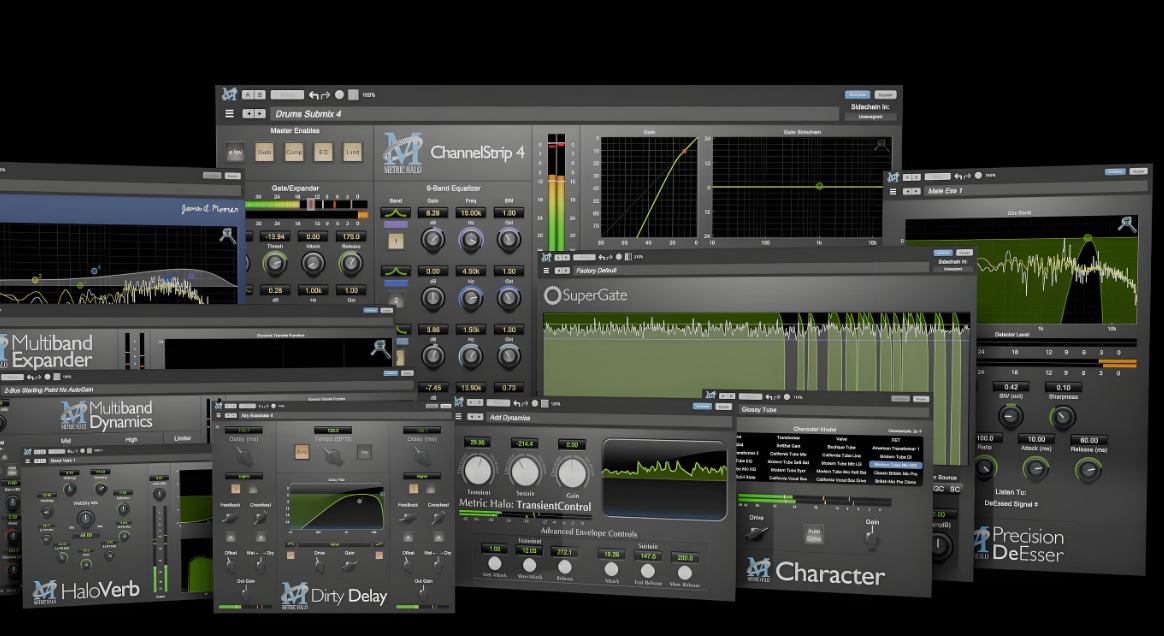The image size is (1164, 636).
Task: Click the blue button in ChannelStrip top-right
Action: coord(857,95)
